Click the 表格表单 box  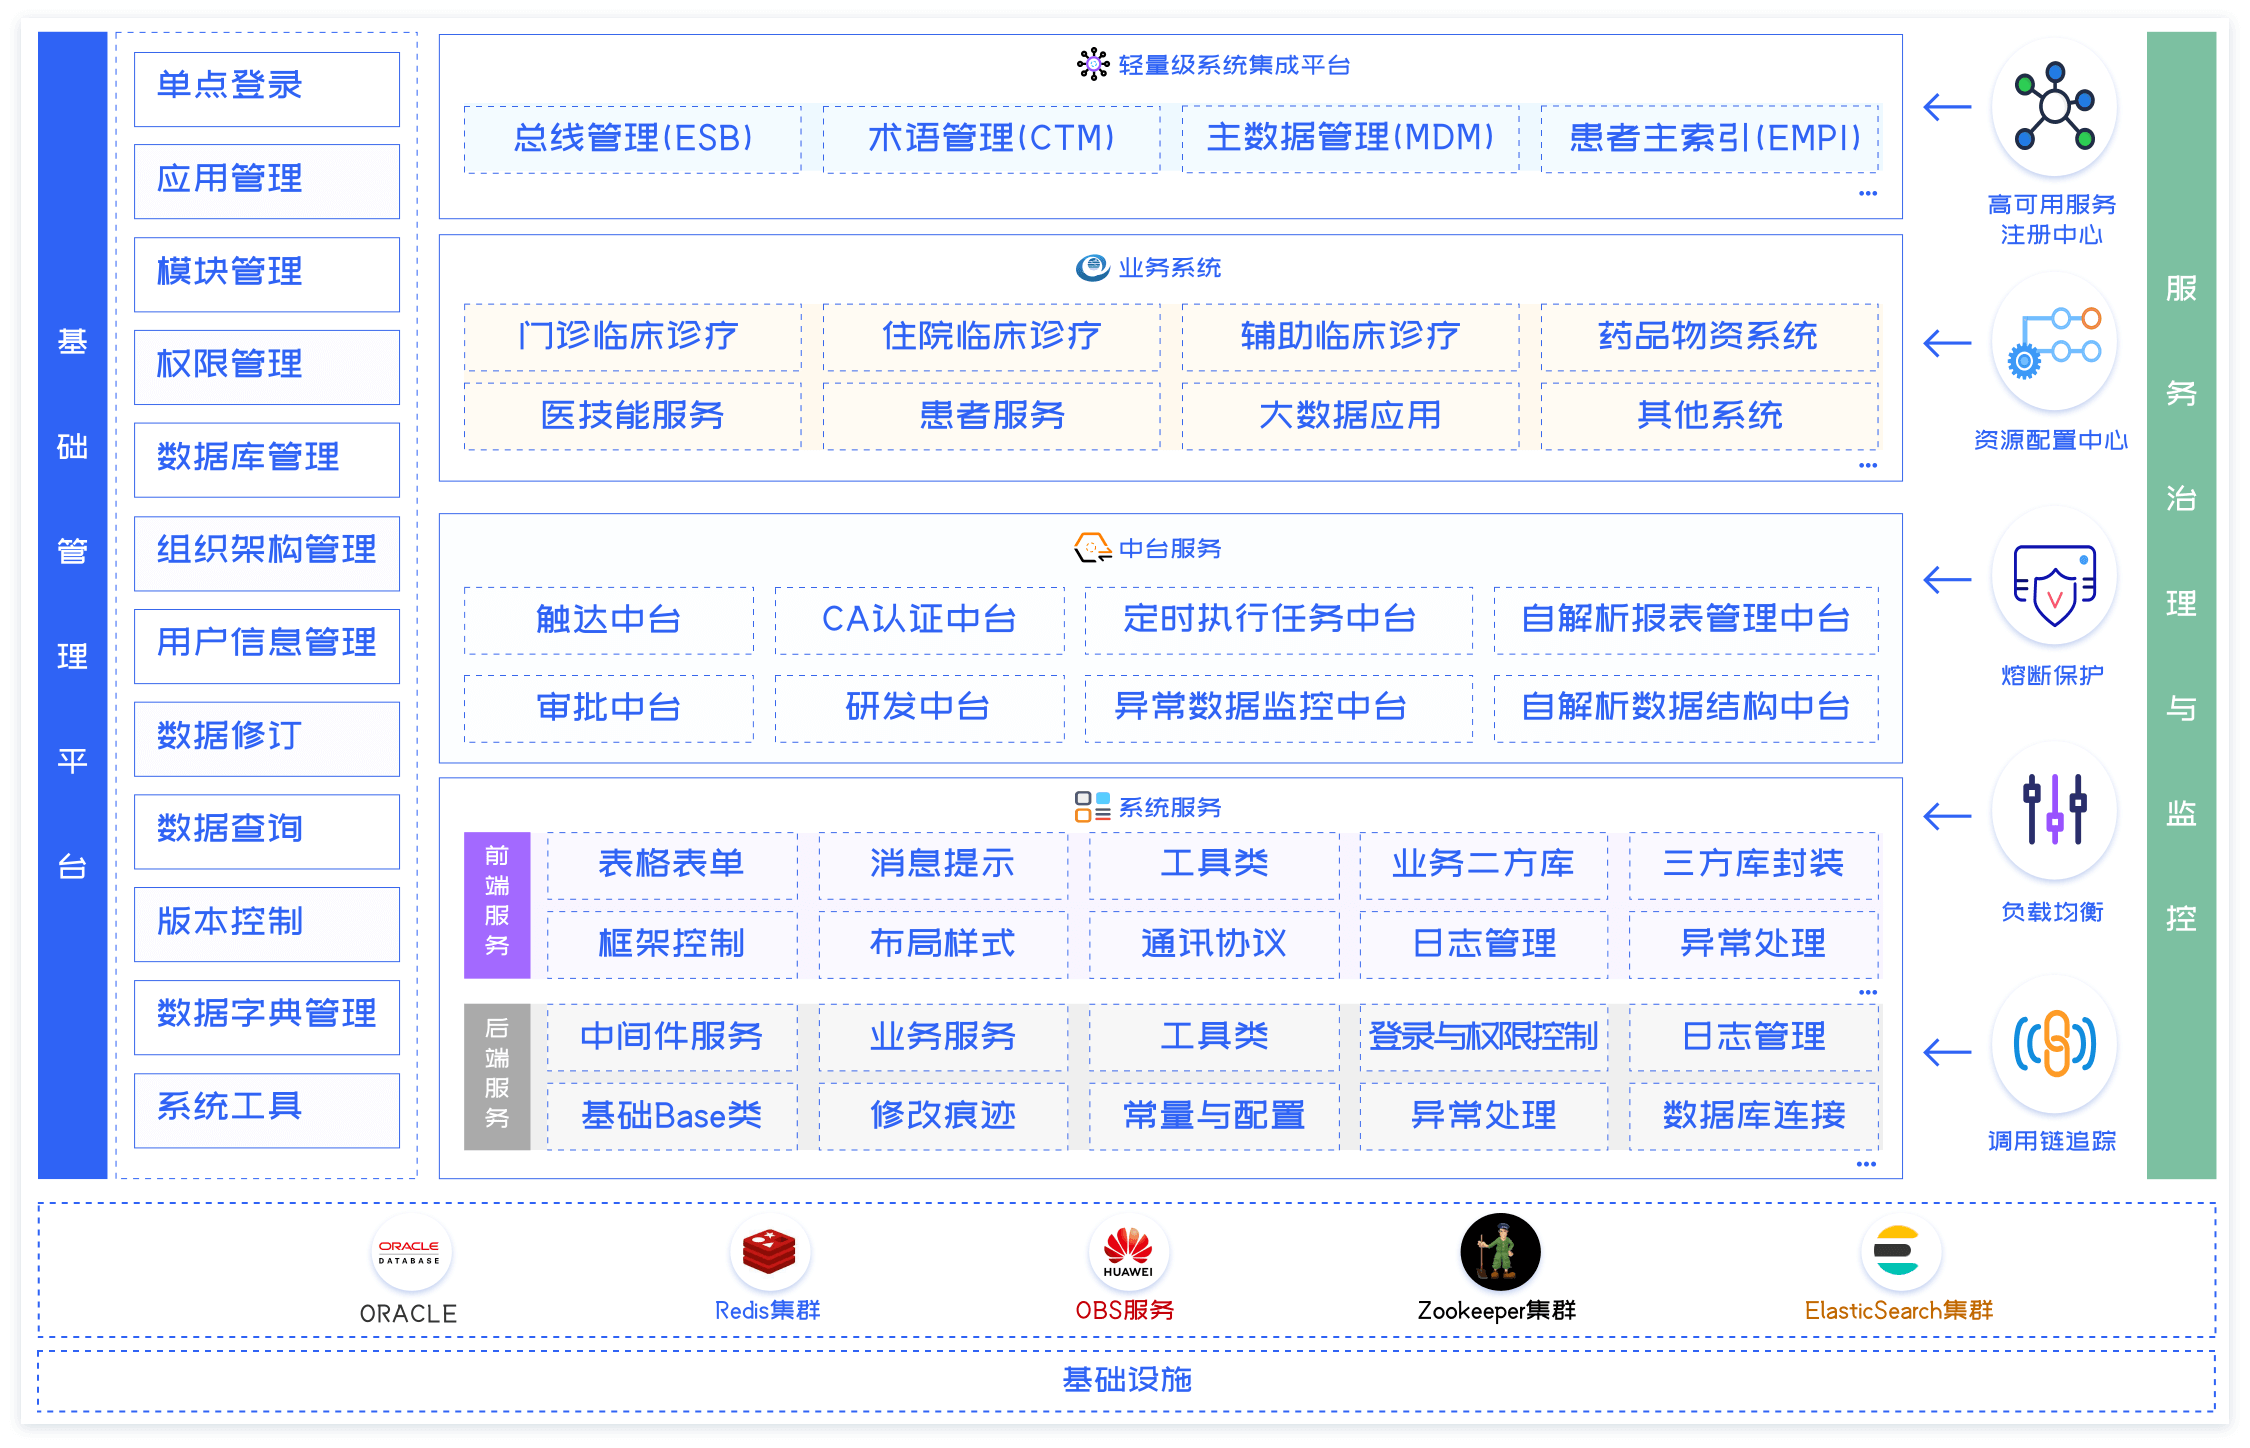672,865
